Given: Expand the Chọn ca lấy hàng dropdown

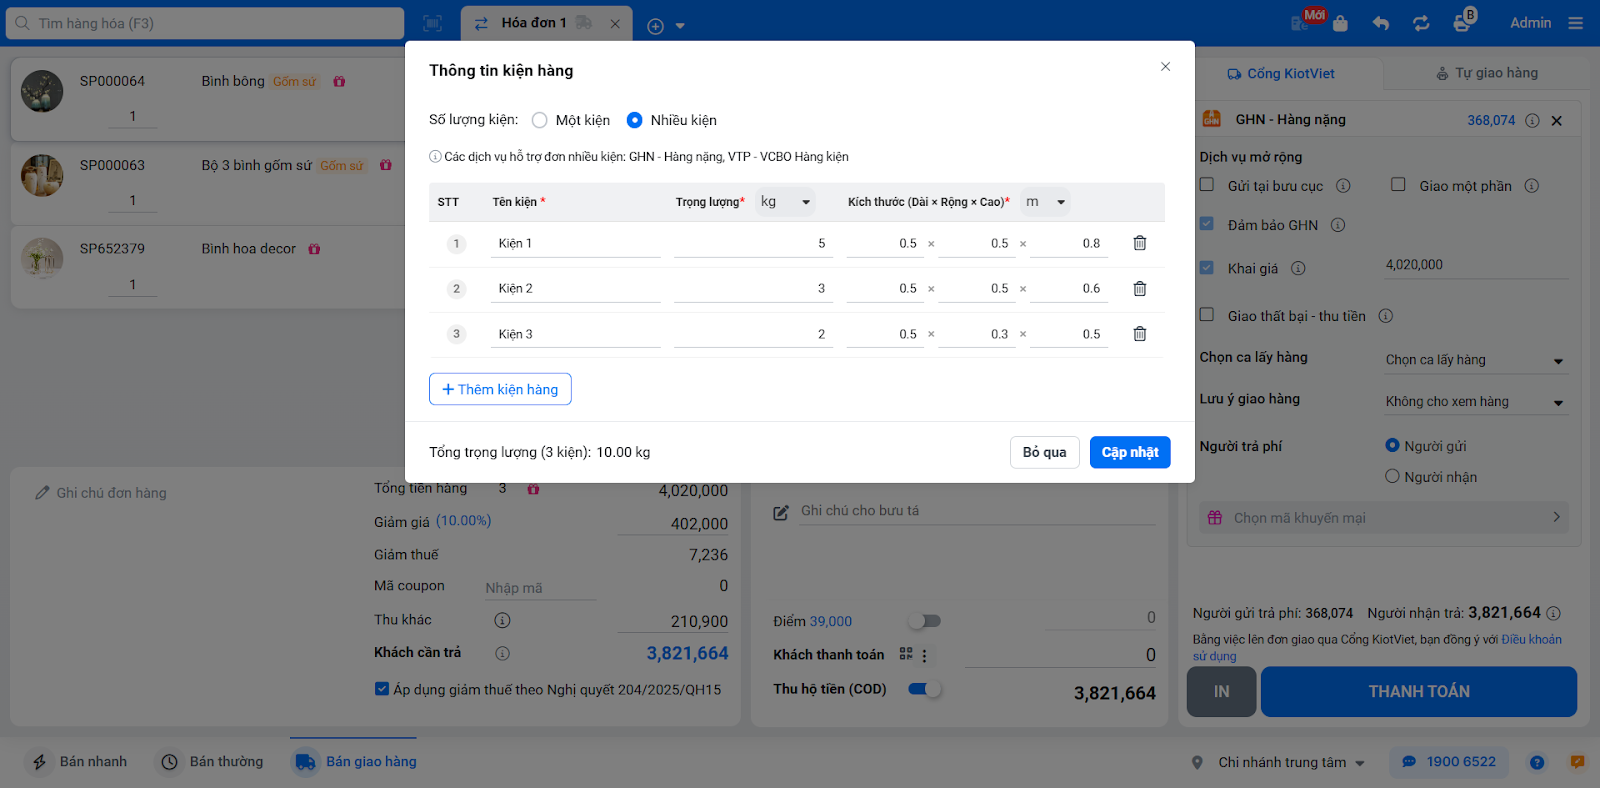Looking at the screenshot, I should (x=1474, y=360).
